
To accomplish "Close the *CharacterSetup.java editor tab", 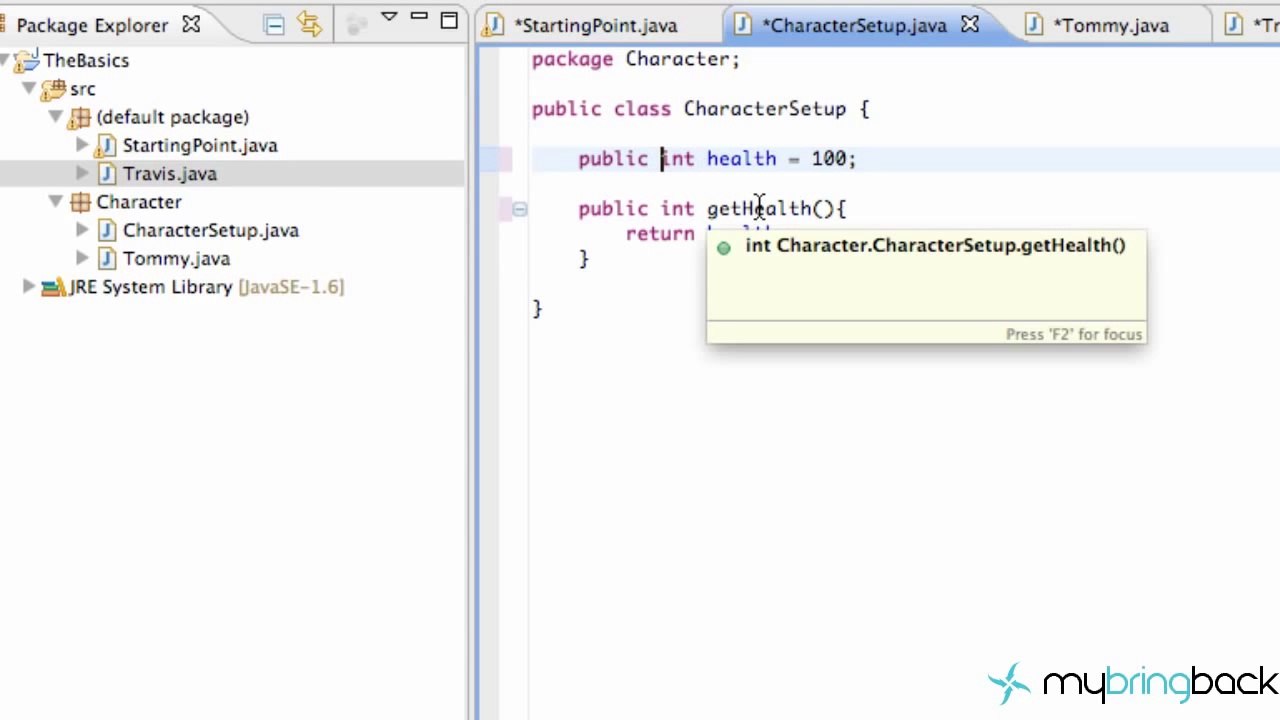I will (x=970, y=25).
